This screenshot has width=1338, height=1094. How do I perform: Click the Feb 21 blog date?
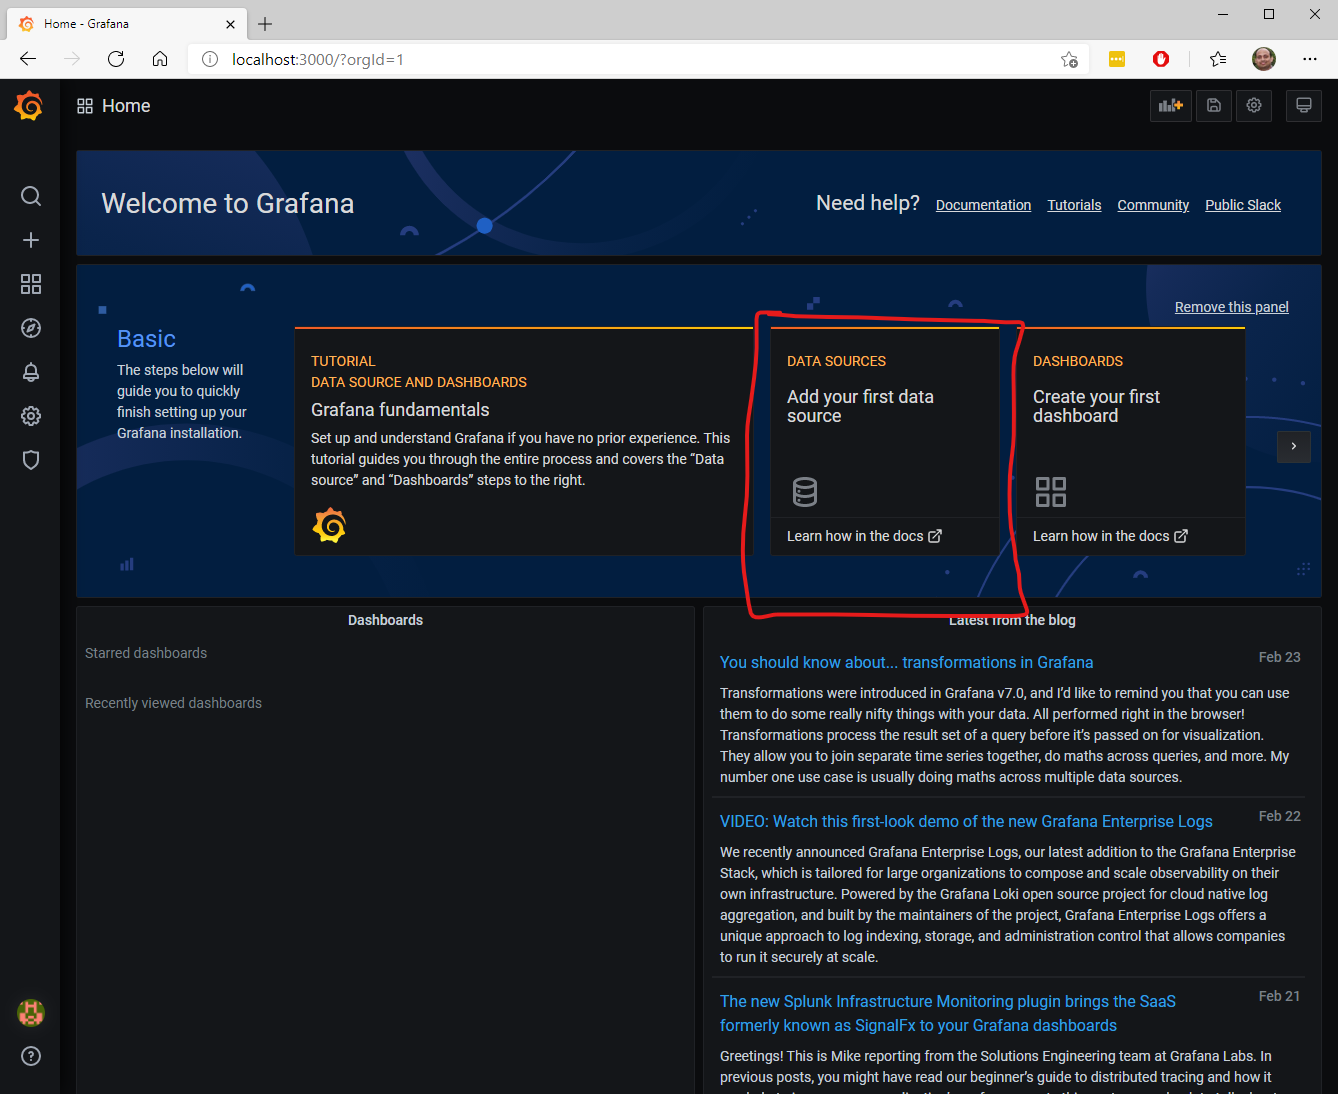(x=1279, y=996)
